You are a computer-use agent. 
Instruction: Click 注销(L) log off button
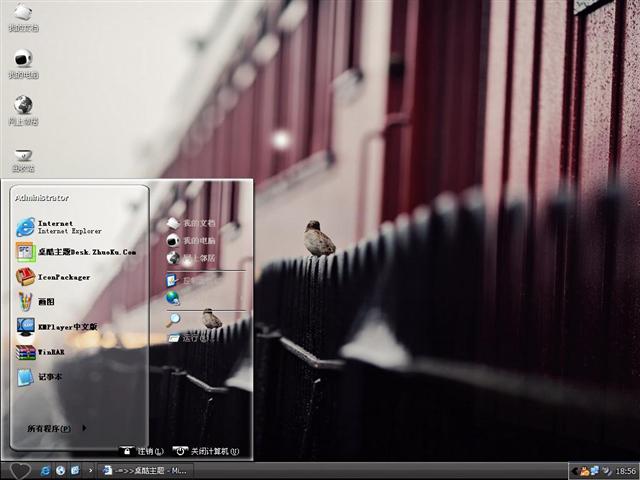click(142, 451)
